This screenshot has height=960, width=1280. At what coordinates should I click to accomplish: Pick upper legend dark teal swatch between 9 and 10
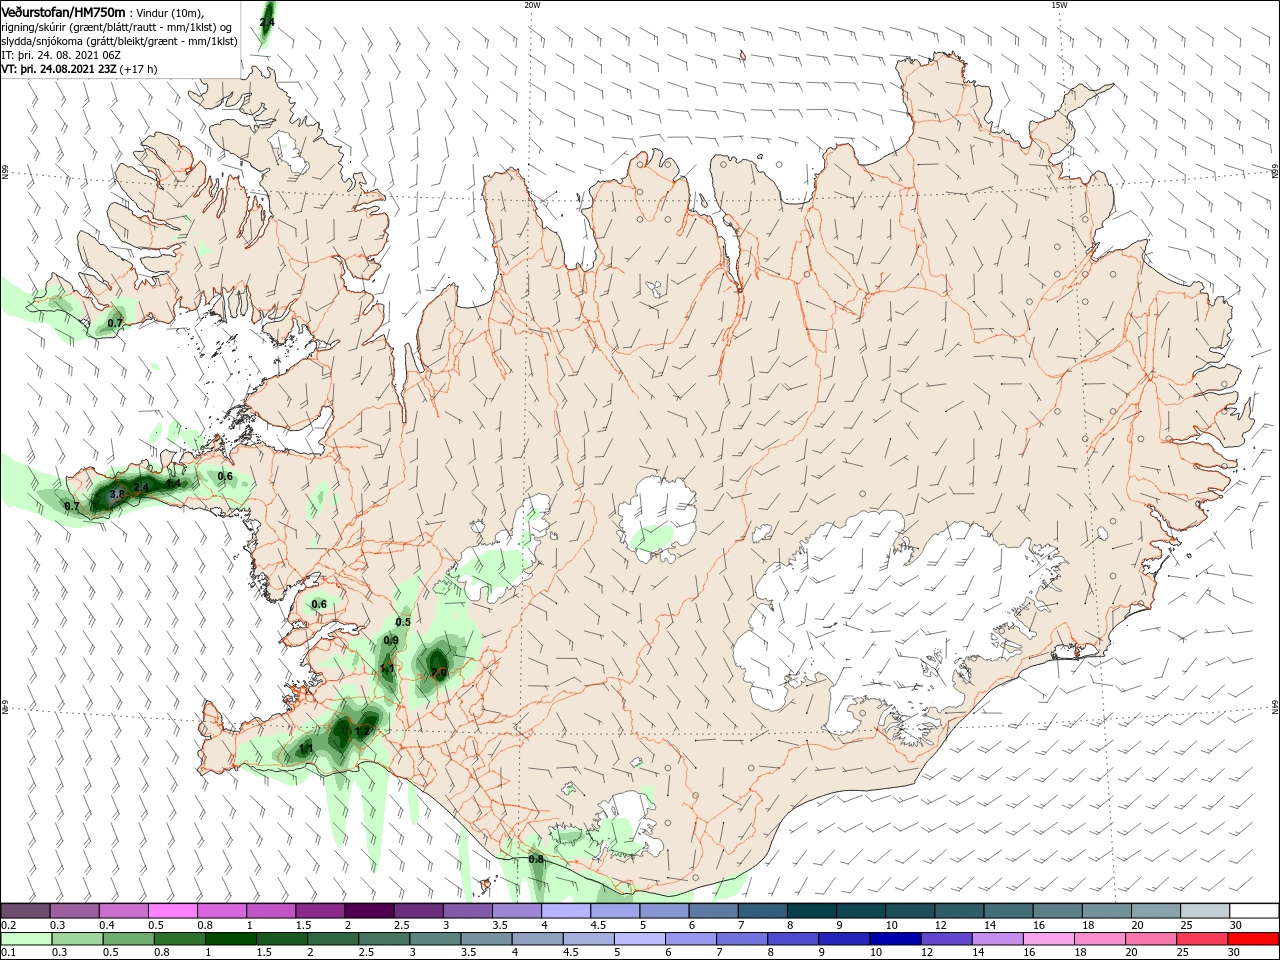click(x=860, y=910)
